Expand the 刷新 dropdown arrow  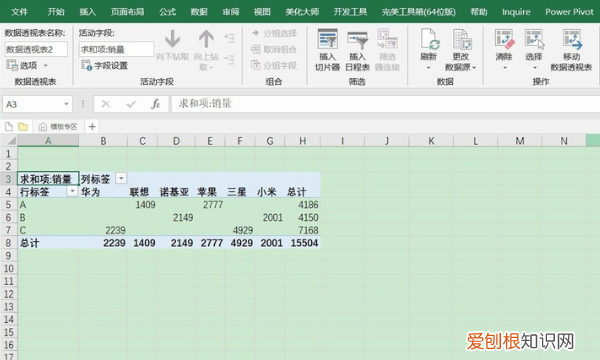pos(428,68)
